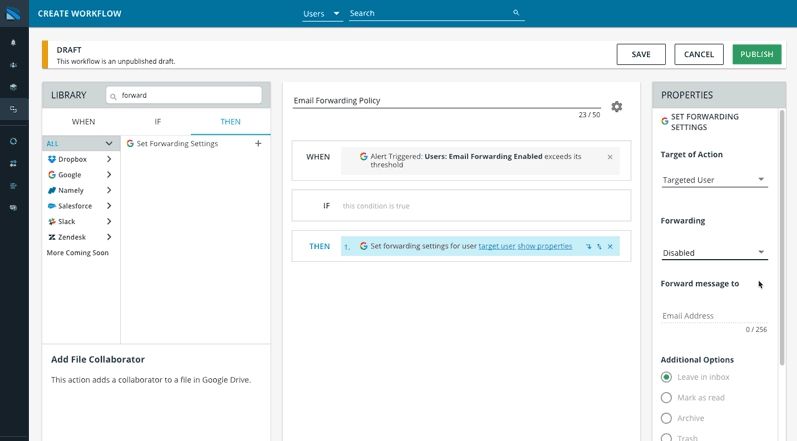Open the circular refresh icon in the left sidebar
This screenshot has height=441, width=797.
click(x=13, y=141)
